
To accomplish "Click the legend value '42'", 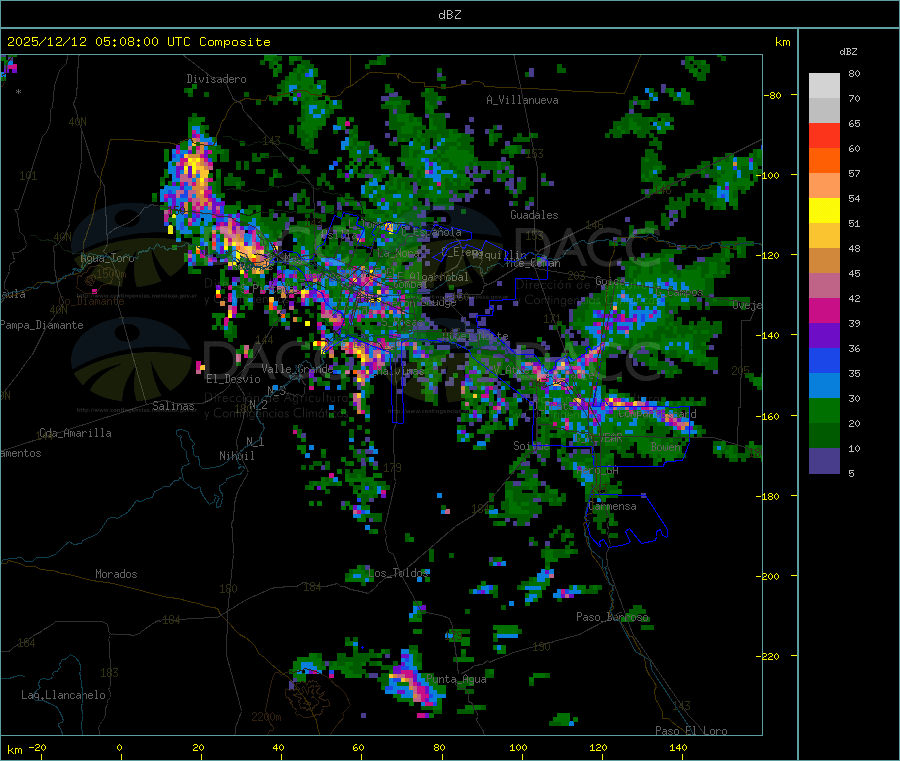I will tap(854, 298).
